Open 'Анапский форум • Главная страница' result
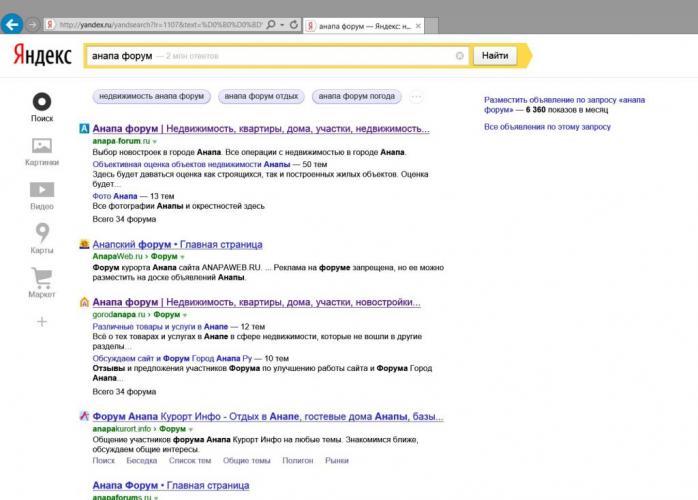Screen dimensions: 698x500 click(177, 244)
